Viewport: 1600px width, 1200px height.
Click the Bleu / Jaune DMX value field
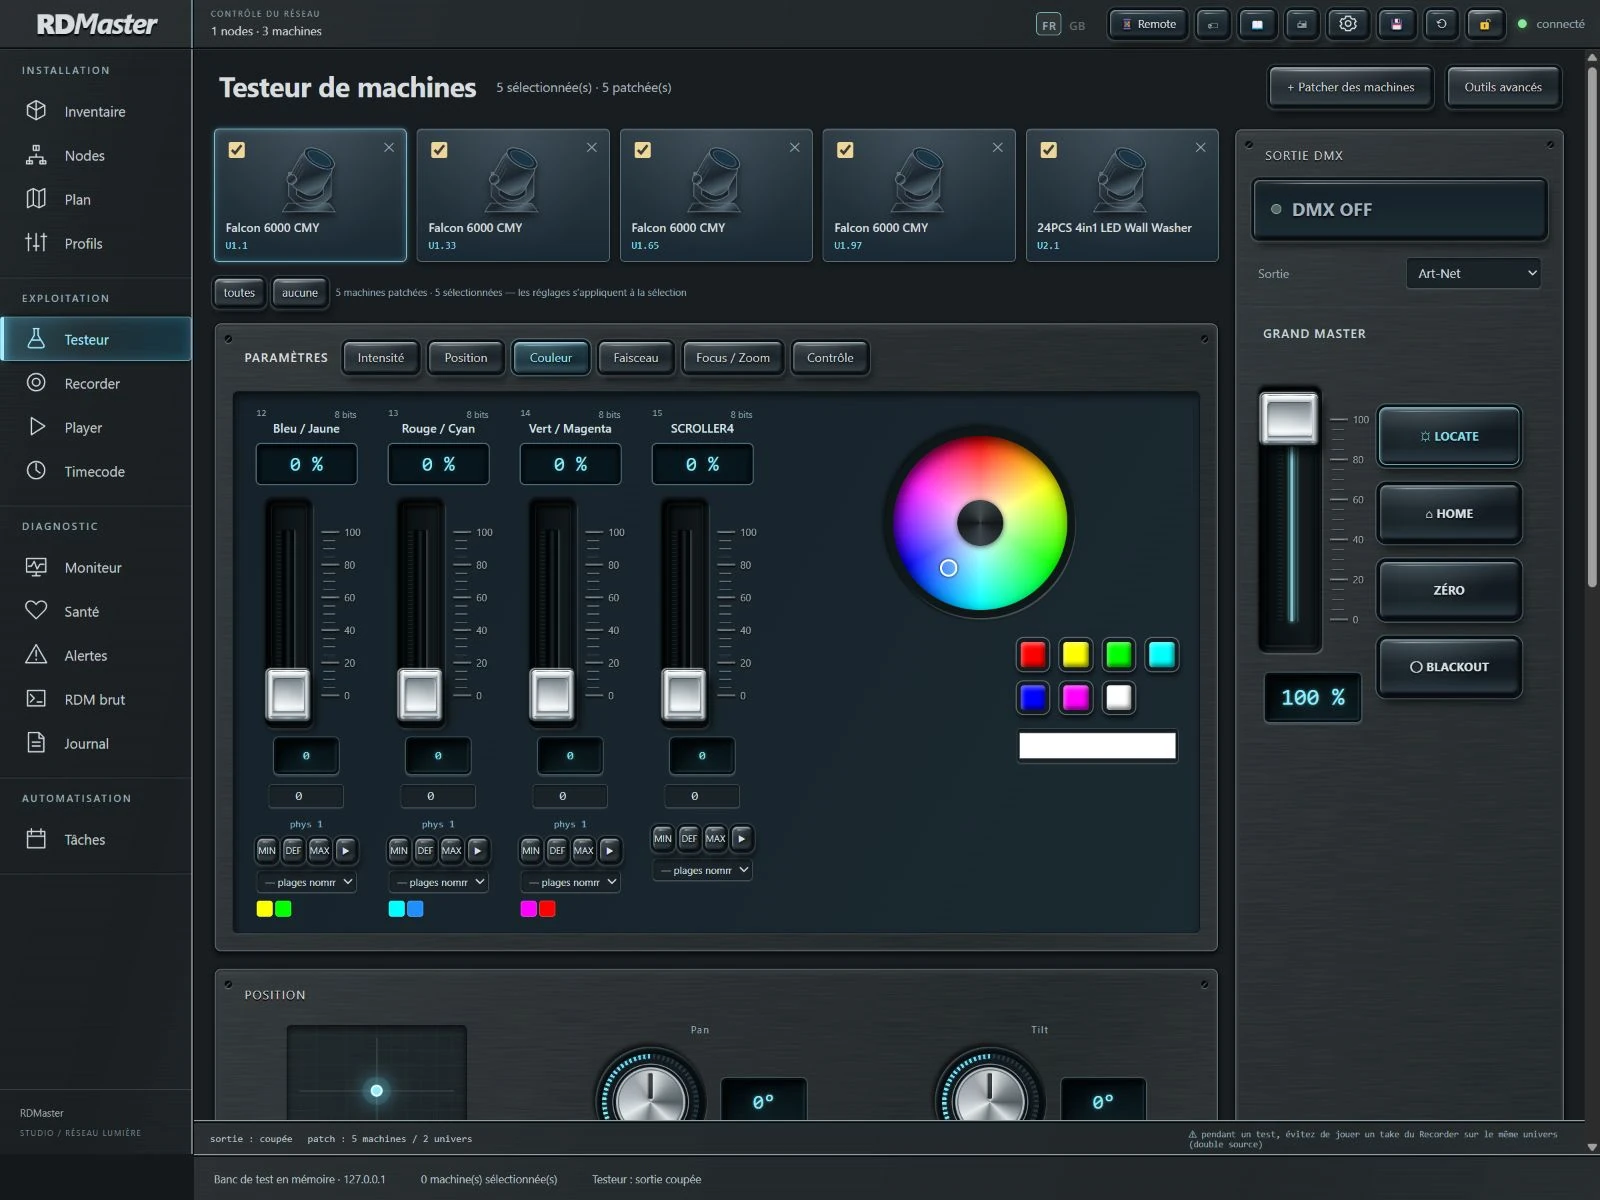point(306,796)
